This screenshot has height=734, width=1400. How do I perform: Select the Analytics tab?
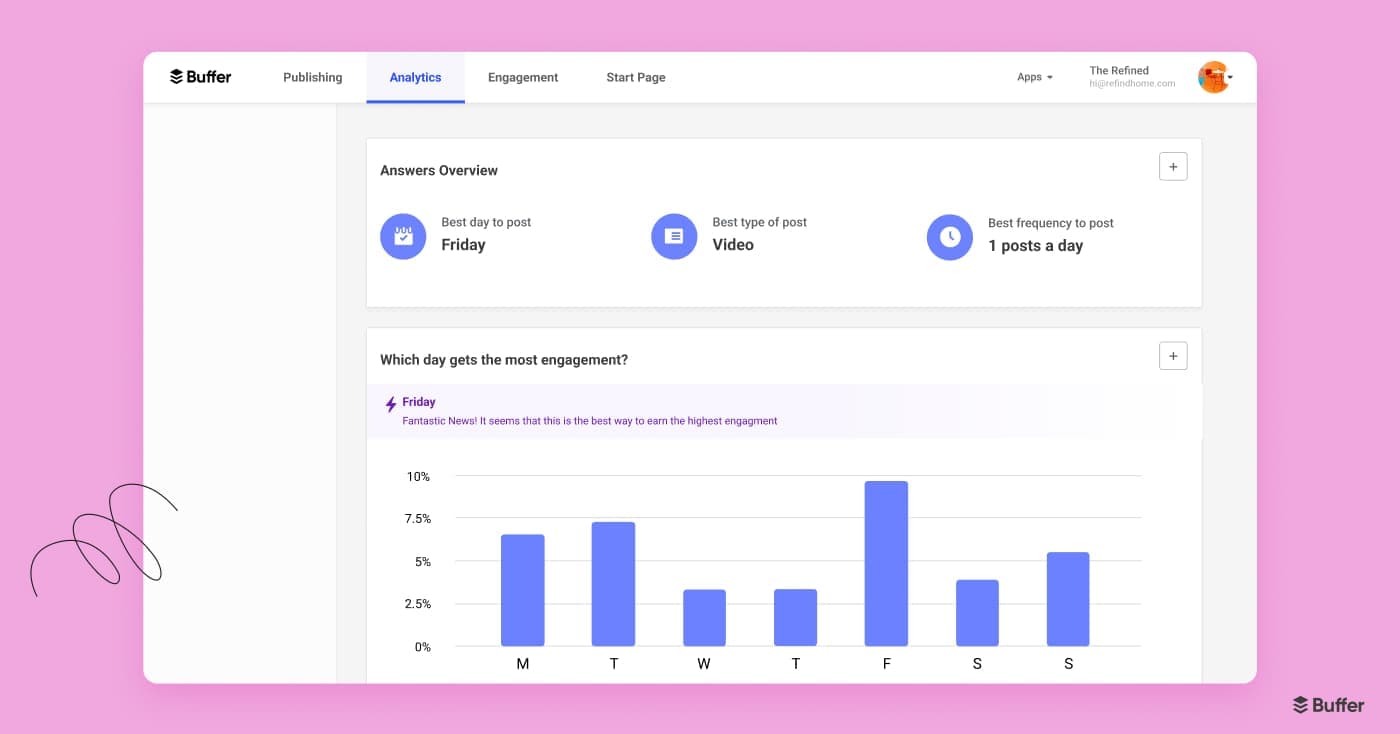coord(415,77)
